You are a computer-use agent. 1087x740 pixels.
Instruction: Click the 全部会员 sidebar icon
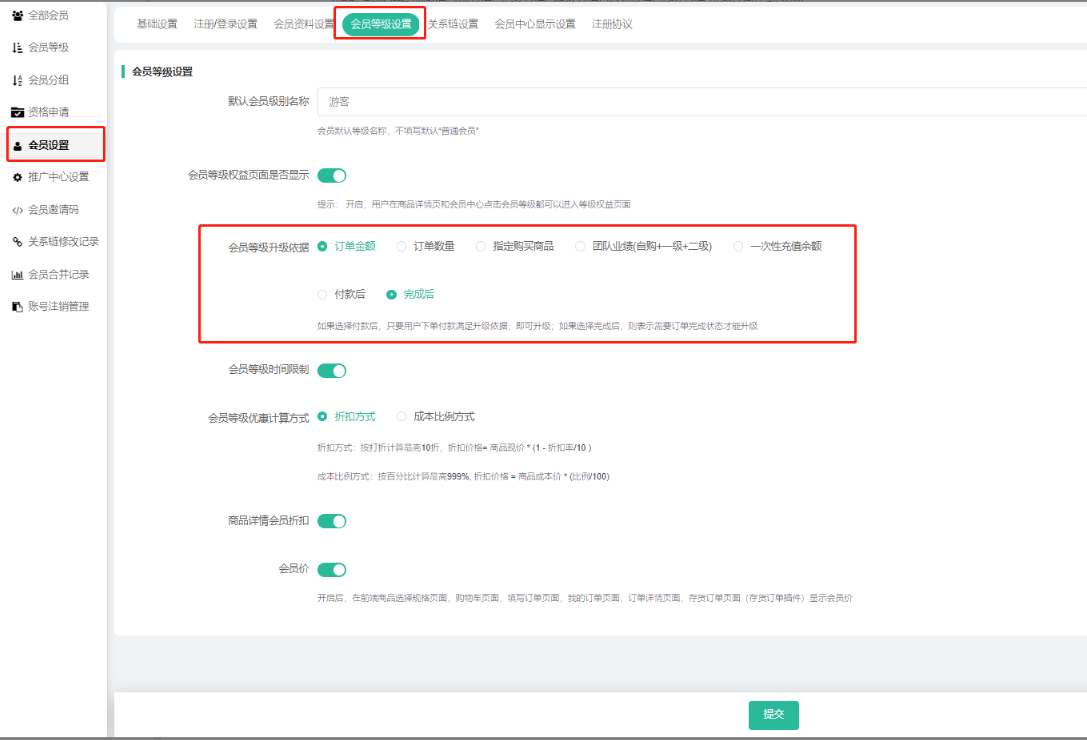(x=17, y=15)
